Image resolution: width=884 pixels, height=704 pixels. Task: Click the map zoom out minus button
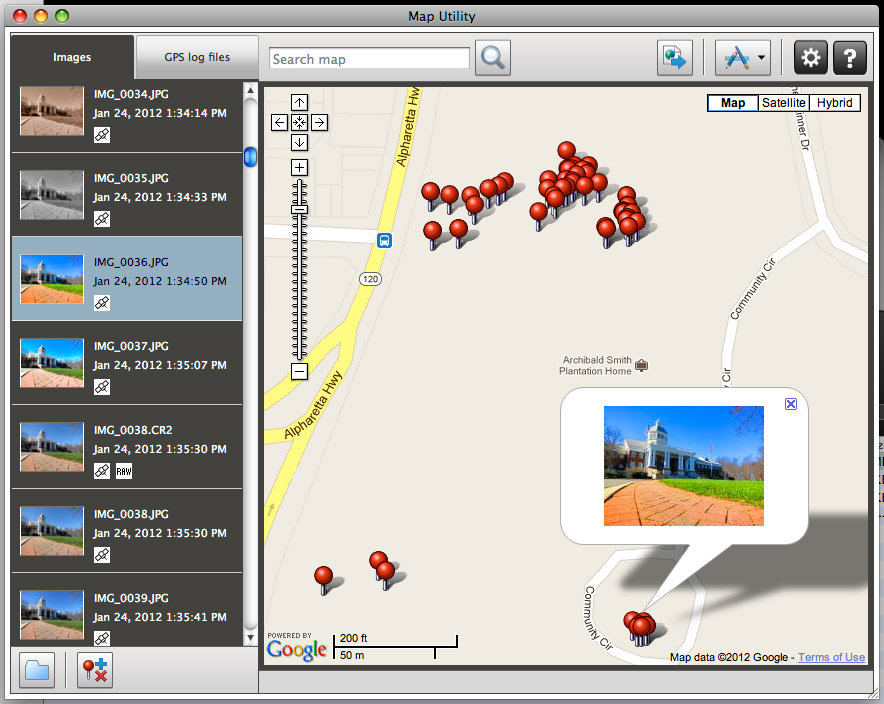[299, 372]
